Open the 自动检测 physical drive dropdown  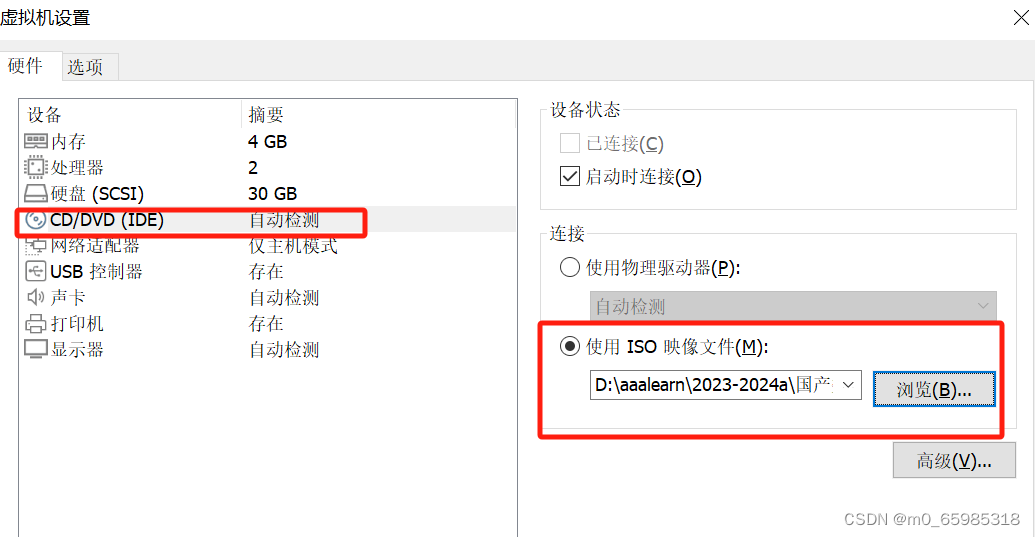[x=793, y=306]
